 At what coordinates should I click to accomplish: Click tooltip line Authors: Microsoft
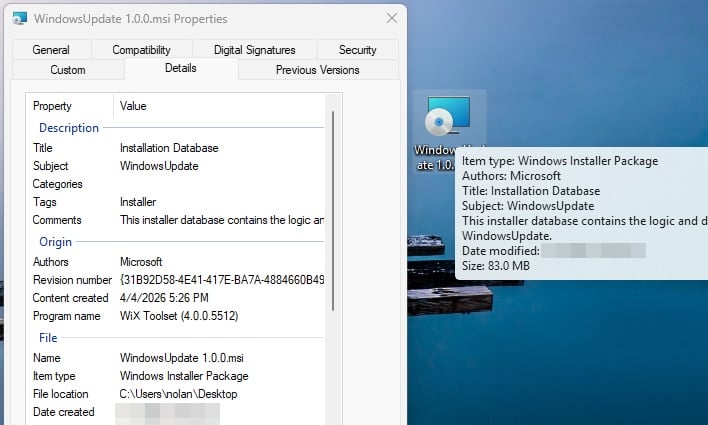click(x=511, y=176)
